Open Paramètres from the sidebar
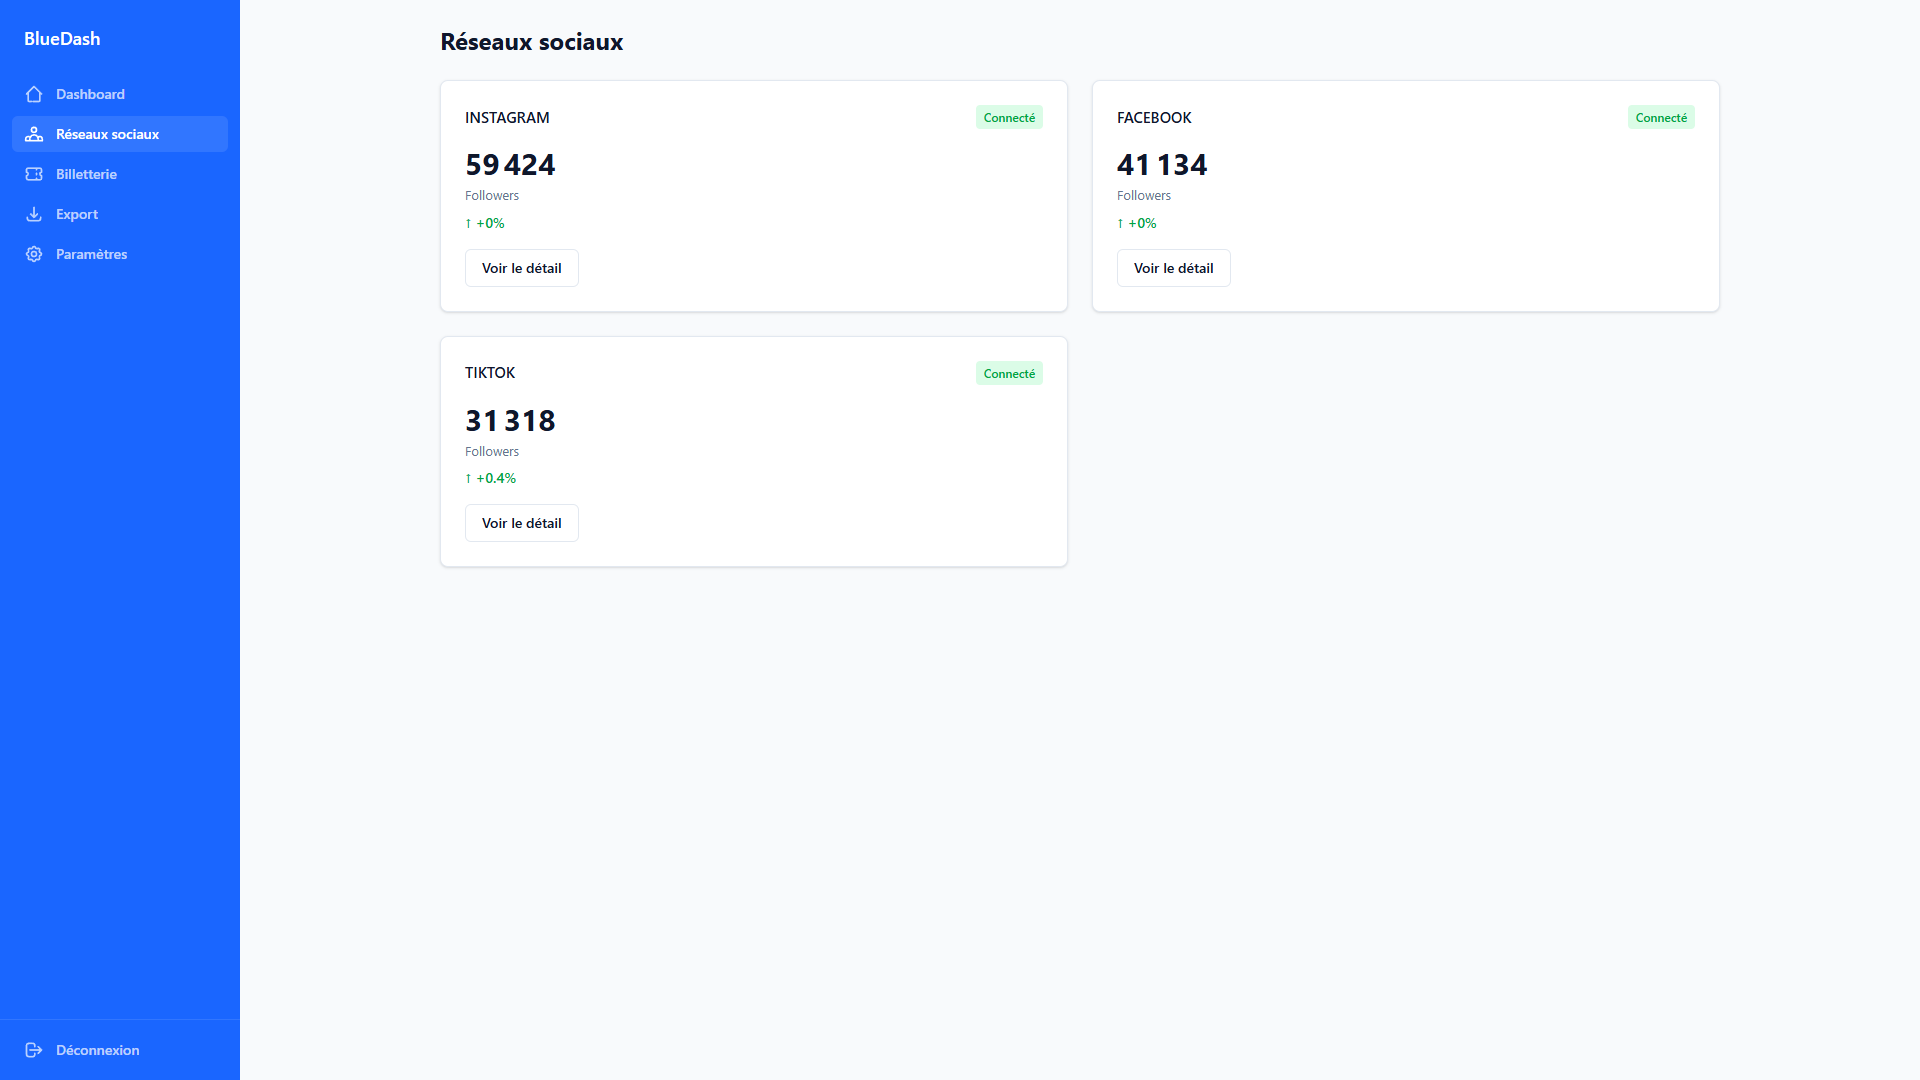Image resolution: width=1920 pixels, height=1080 pixels. (120, 254)
